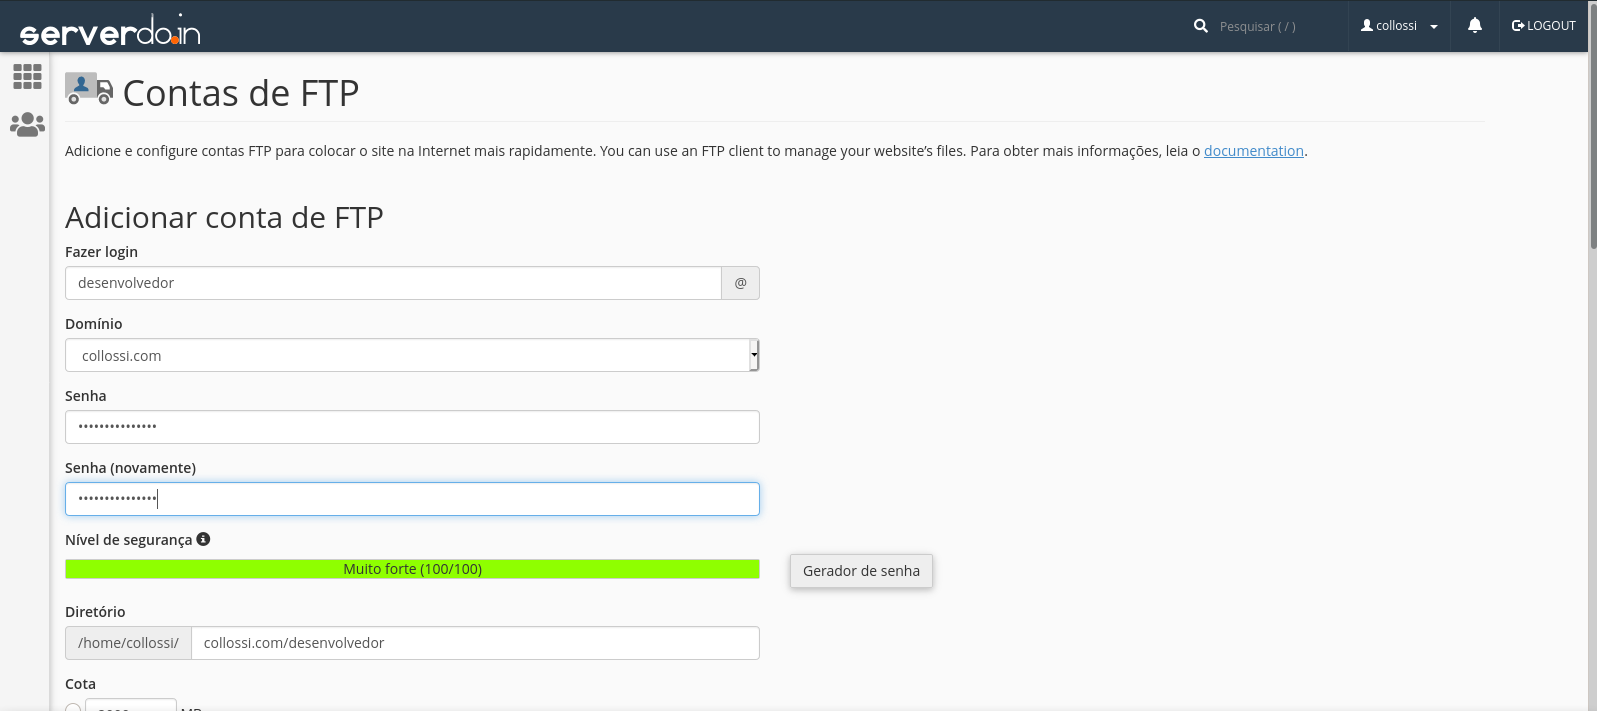Screen dimensions: 1597x711
Task: Click the Senha (novamente) field
Action: point(412,499)
